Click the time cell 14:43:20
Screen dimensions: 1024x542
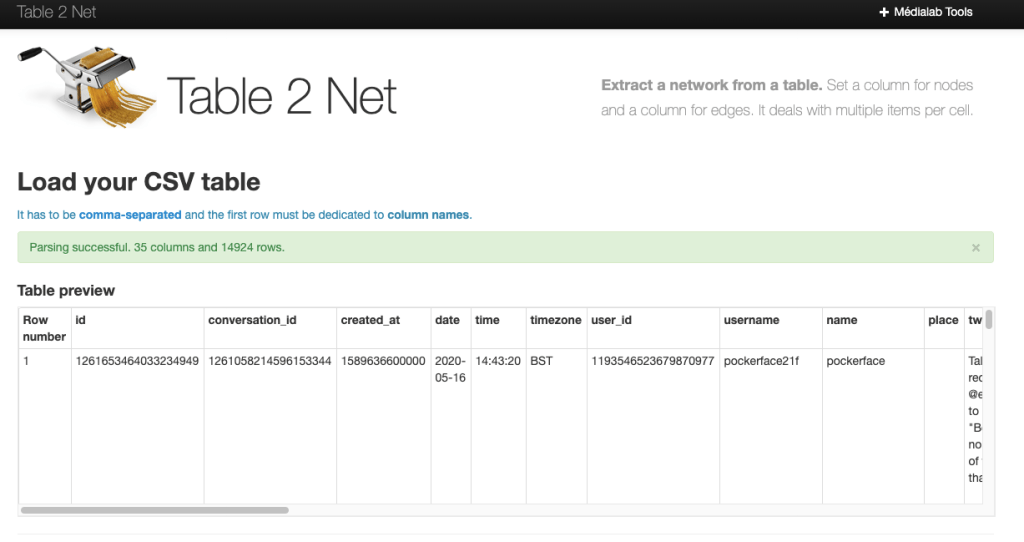point(498,426)
